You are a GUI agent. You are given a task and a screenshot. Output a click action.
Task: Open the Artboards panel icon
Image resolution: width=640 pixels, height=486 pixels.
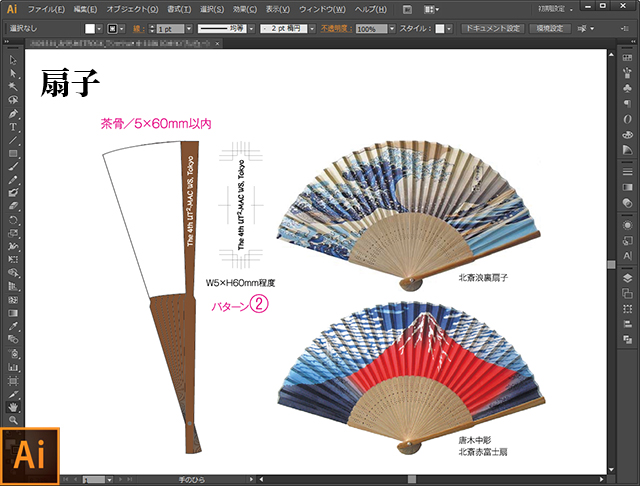(x=627, y=293)
